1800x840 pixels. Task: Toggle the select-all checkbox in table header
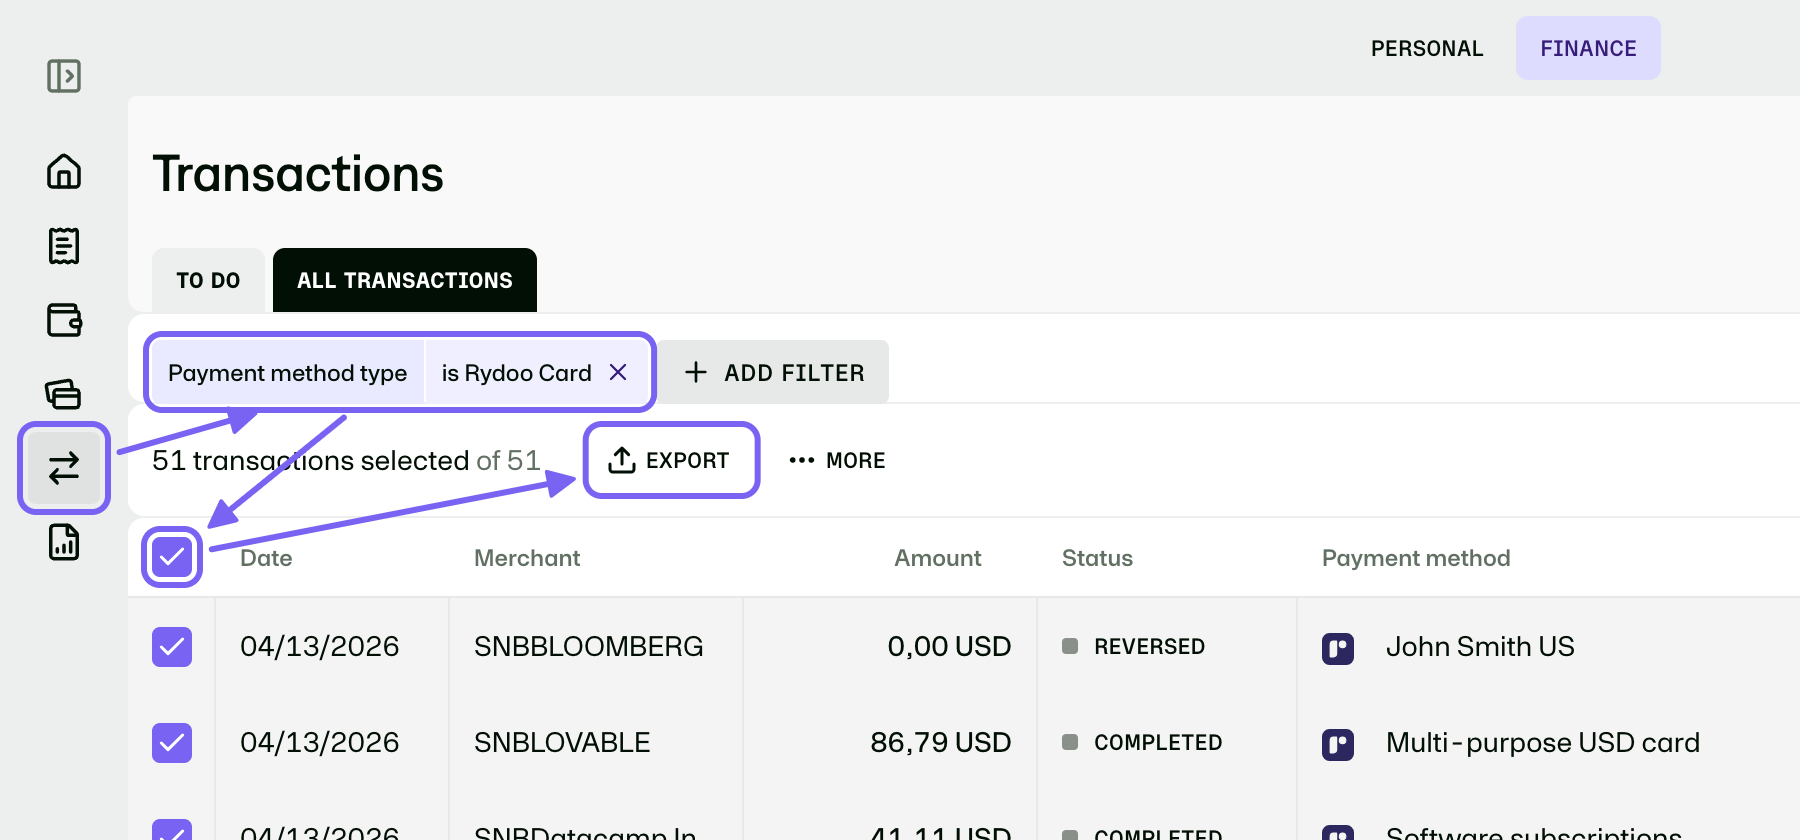click(x=172, y=557)
